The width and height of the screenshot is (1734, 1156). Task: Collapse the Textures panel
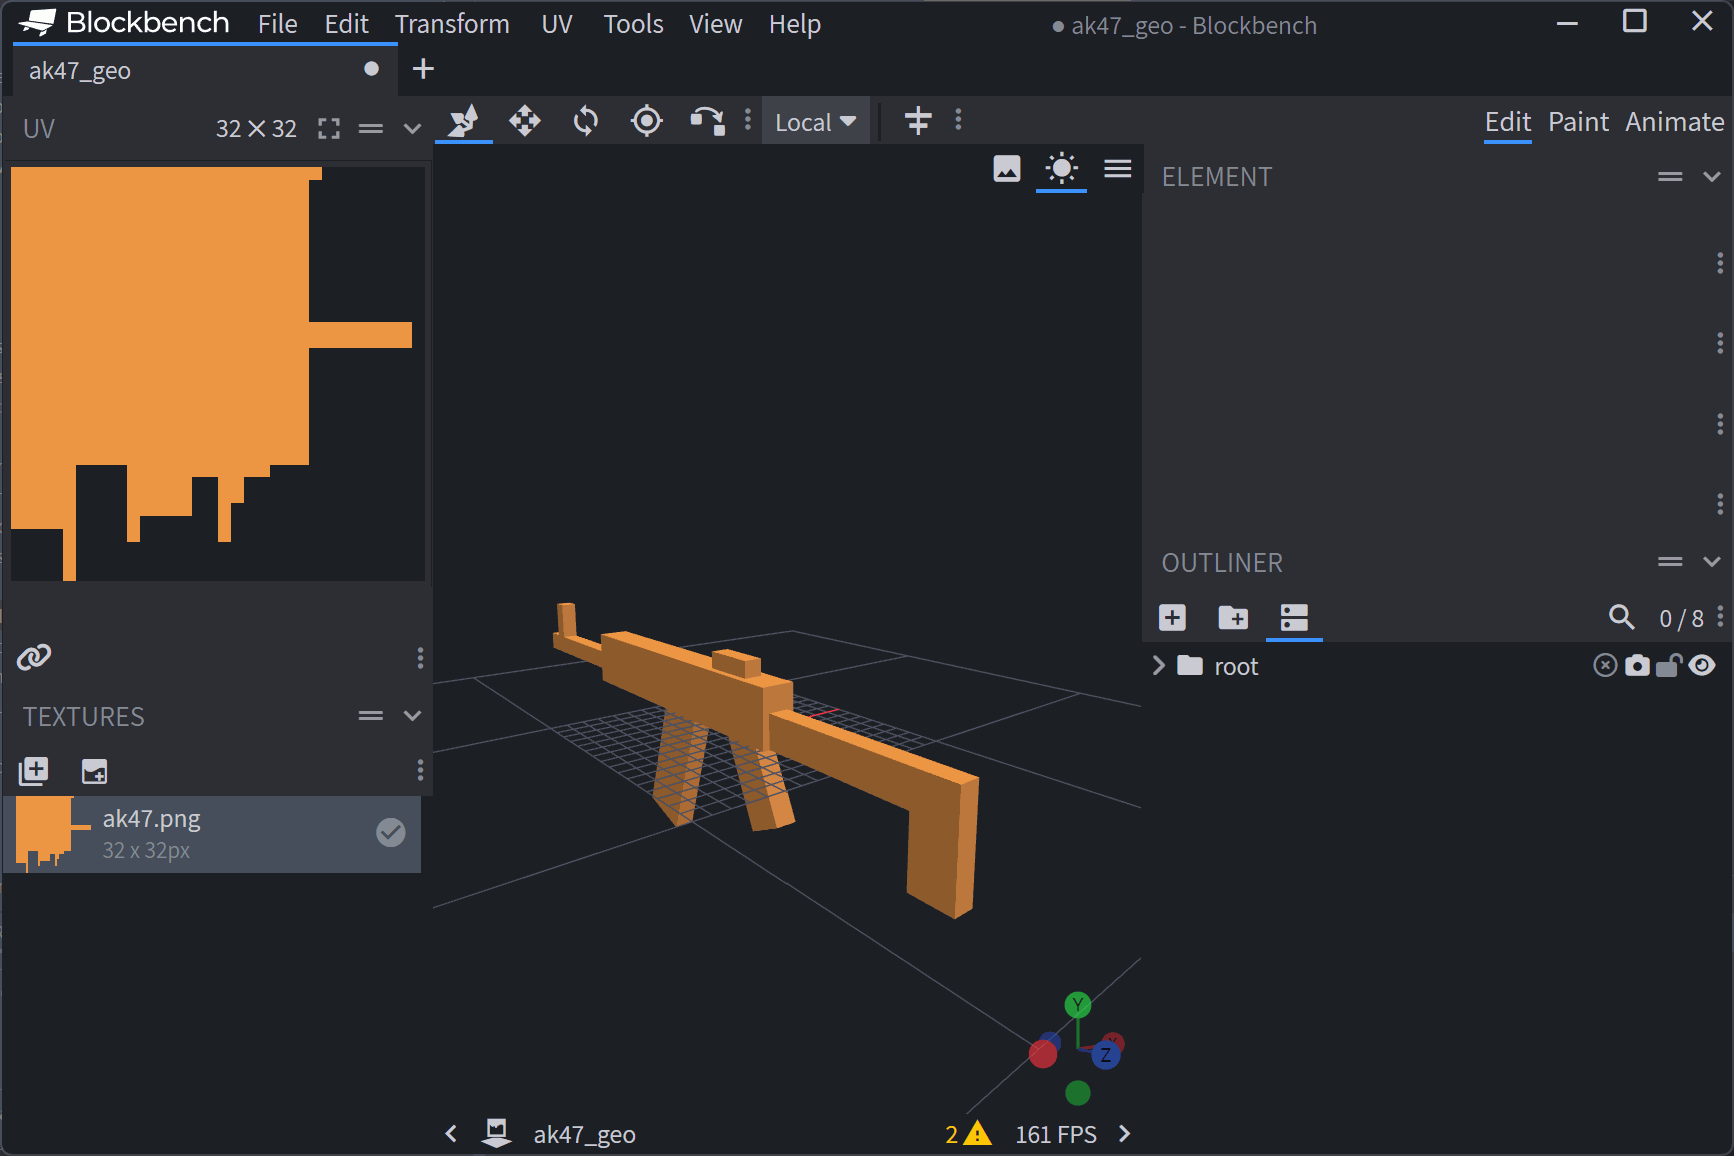(412, 716)
